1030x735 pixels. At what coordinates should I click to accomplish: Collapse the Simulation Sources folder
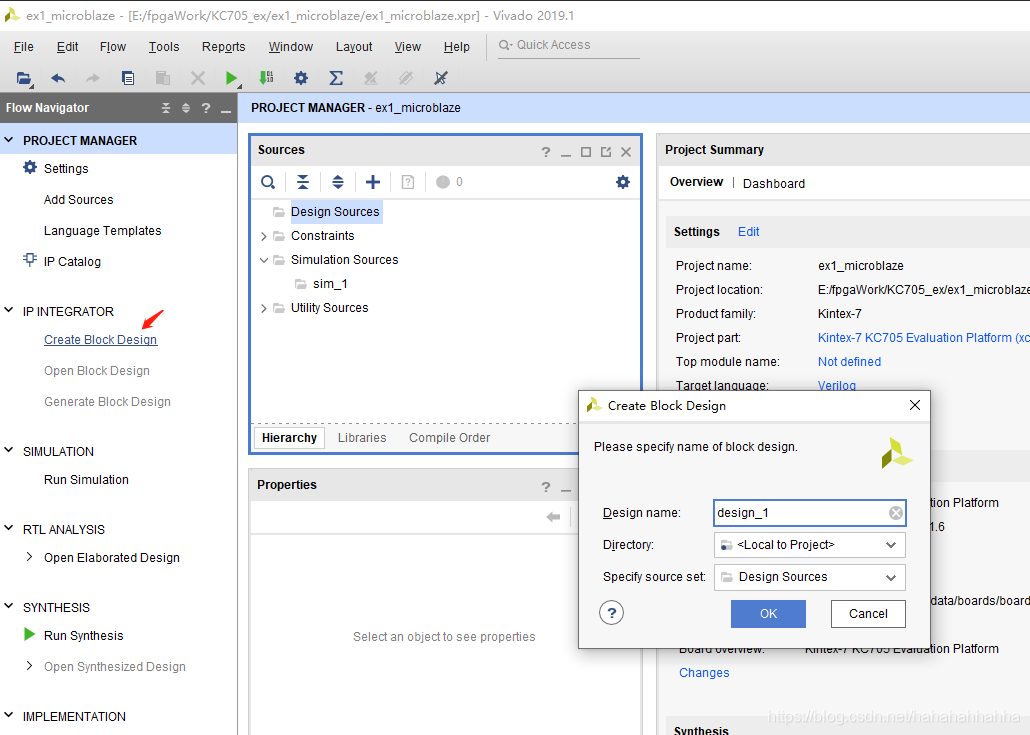point(263,260)
